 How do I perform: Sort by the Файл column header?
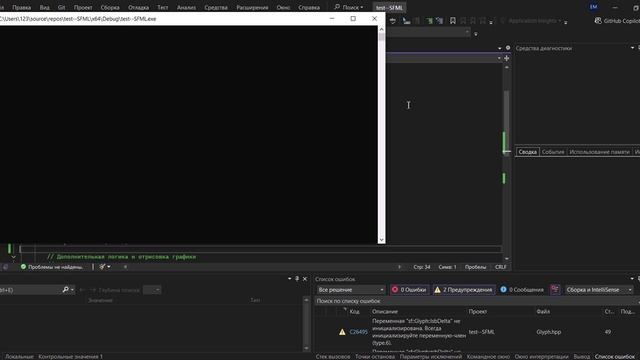click(x=543, y=311)
